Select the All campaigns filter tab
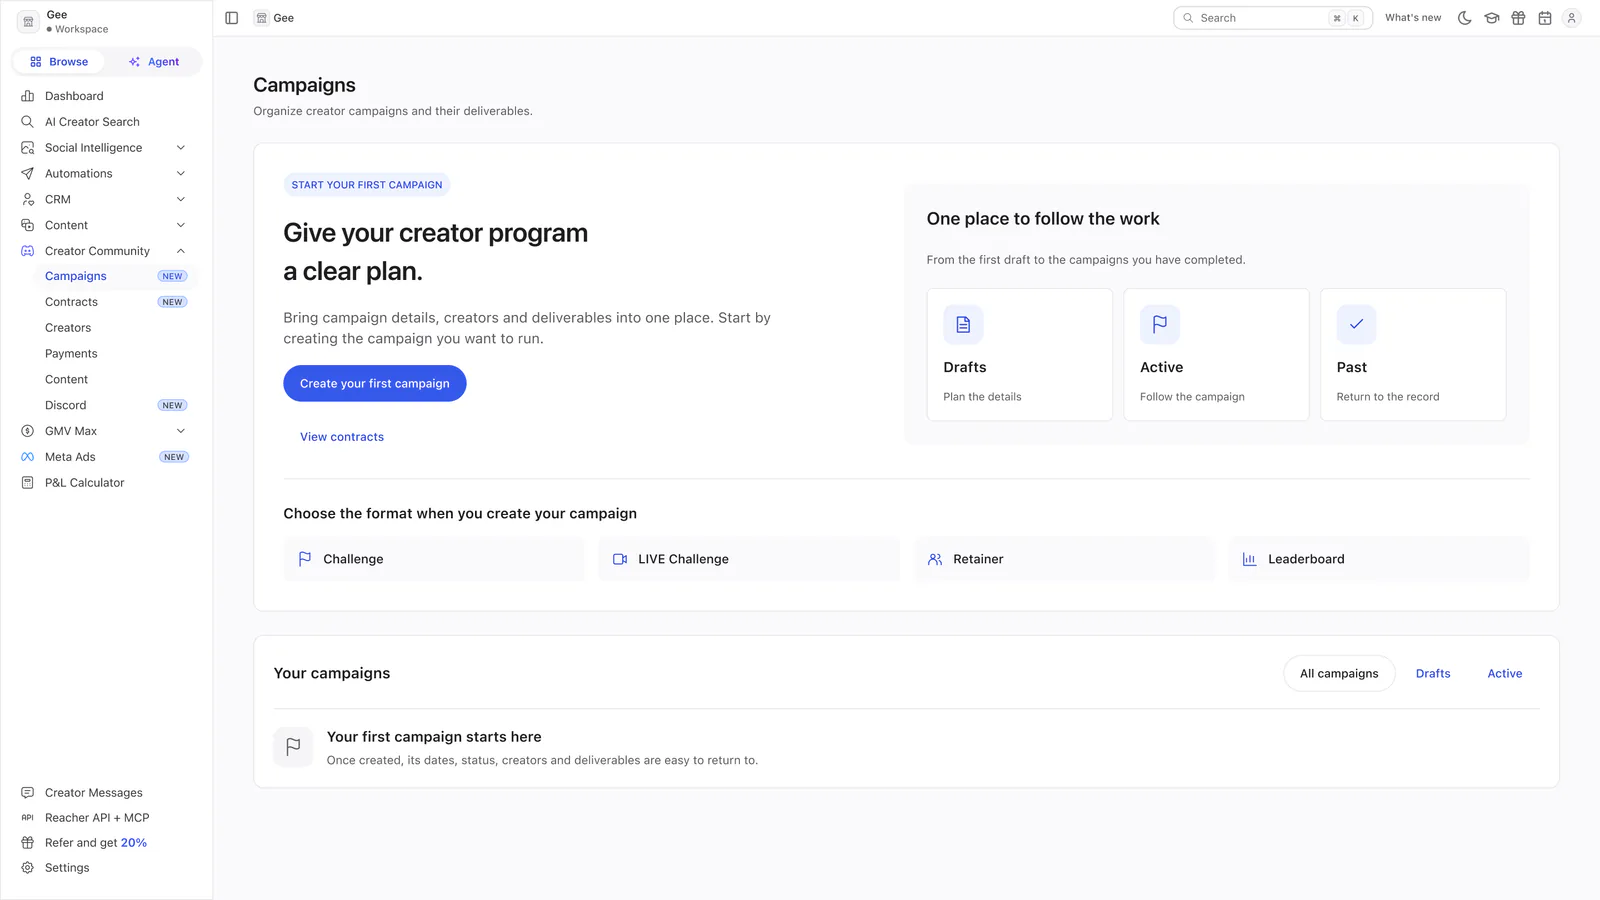Viewport: 1600px width, 900px height. (x=1339, y=674)
